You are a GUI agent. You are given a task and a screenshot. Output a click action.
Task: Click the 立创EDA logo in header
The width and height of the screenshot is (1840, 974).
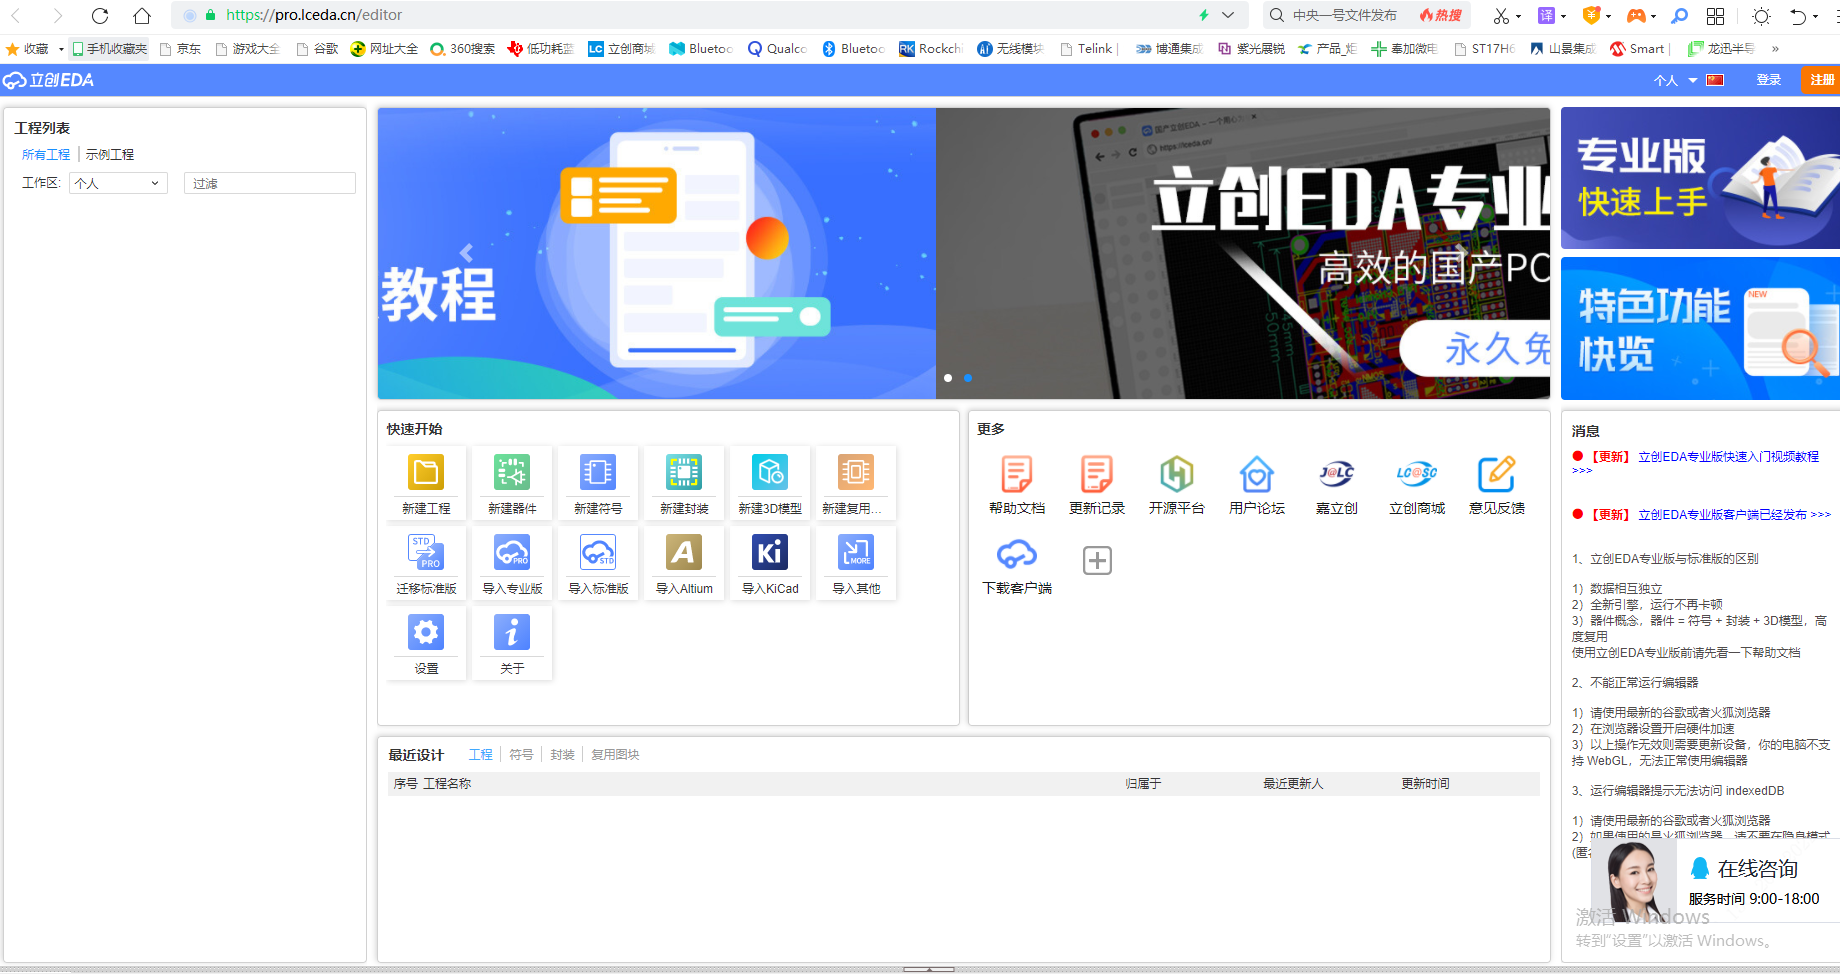coord(49,80)
